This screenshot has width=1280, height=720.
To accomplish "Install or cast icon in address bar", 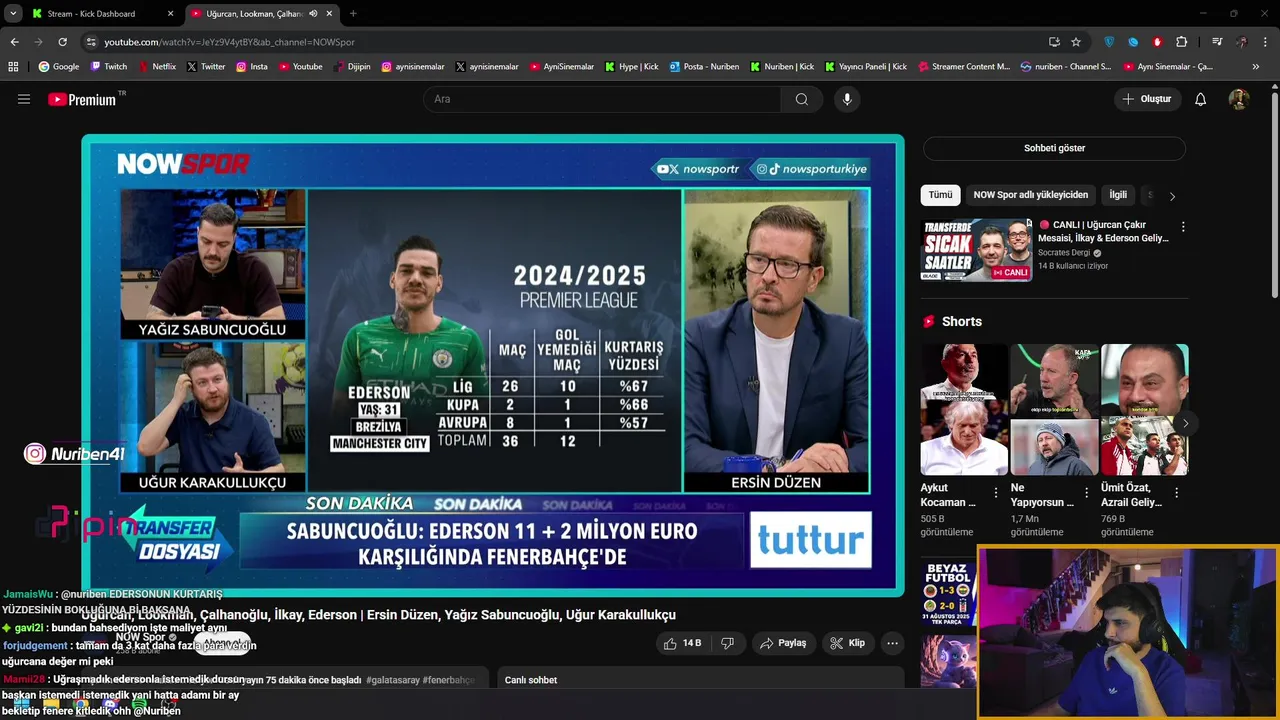I will pyautogui.click(x=1054, y=42).
